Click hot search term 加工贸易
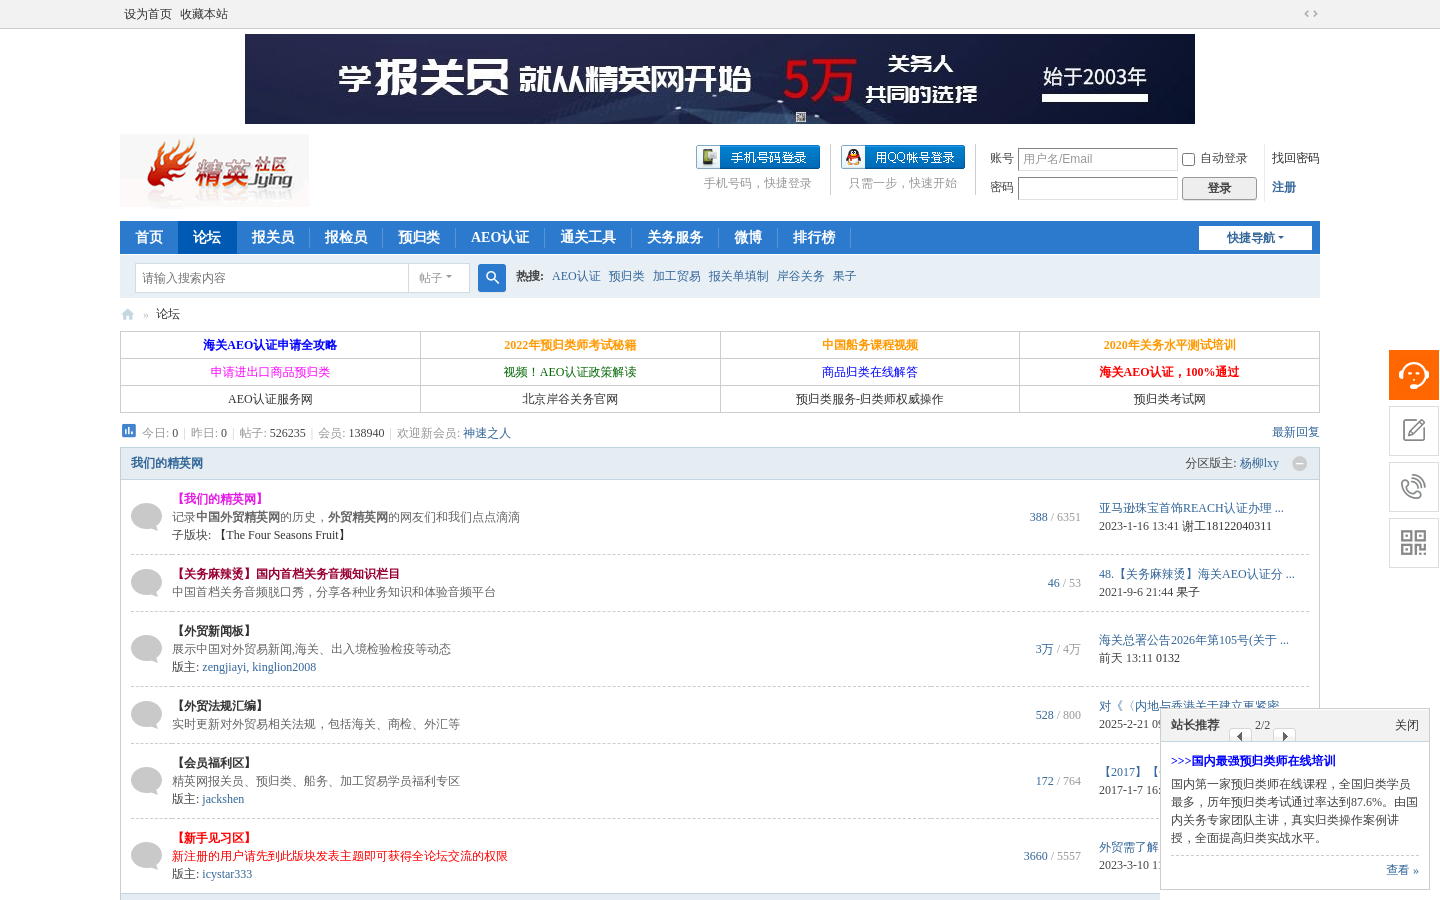Viewport: 1440px width, 900px height. pos(677,276)
